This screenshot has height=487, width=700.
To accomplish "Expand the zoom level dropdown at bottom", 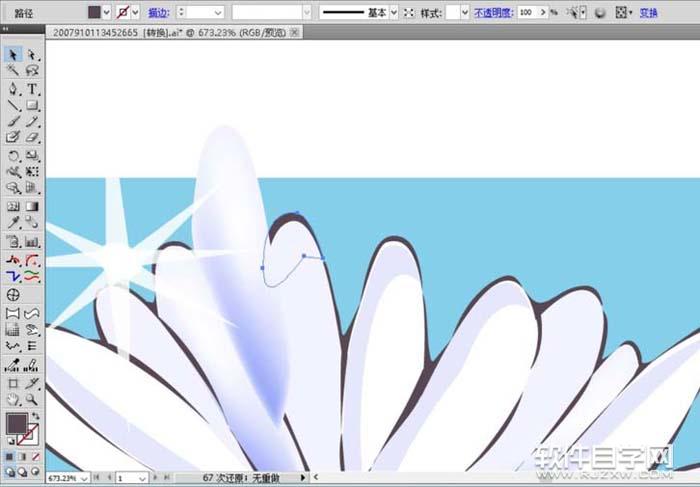I will click(85, 479).
